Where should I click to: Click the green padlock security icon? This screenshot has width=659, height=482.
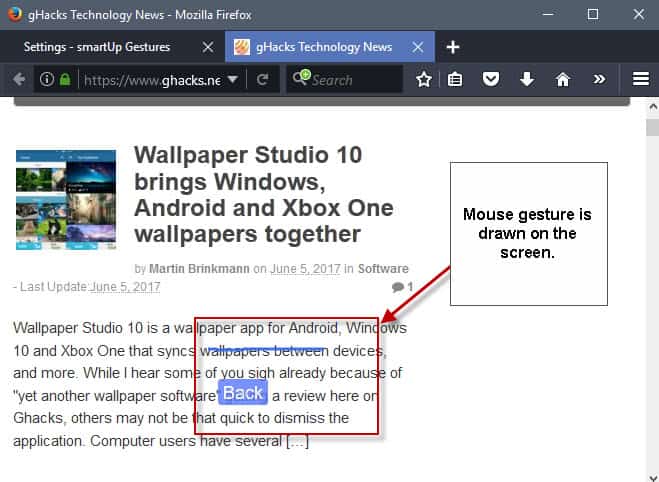click(x=65, y=79)
